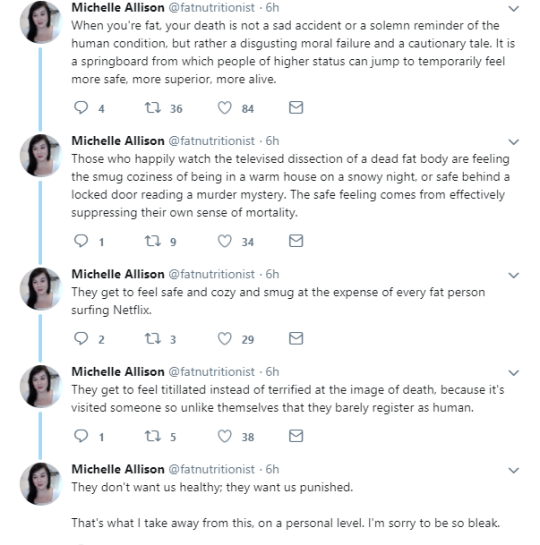Like the tweet with 34 likes
This screenshot has height=545, width=540.
pos(224,241)
